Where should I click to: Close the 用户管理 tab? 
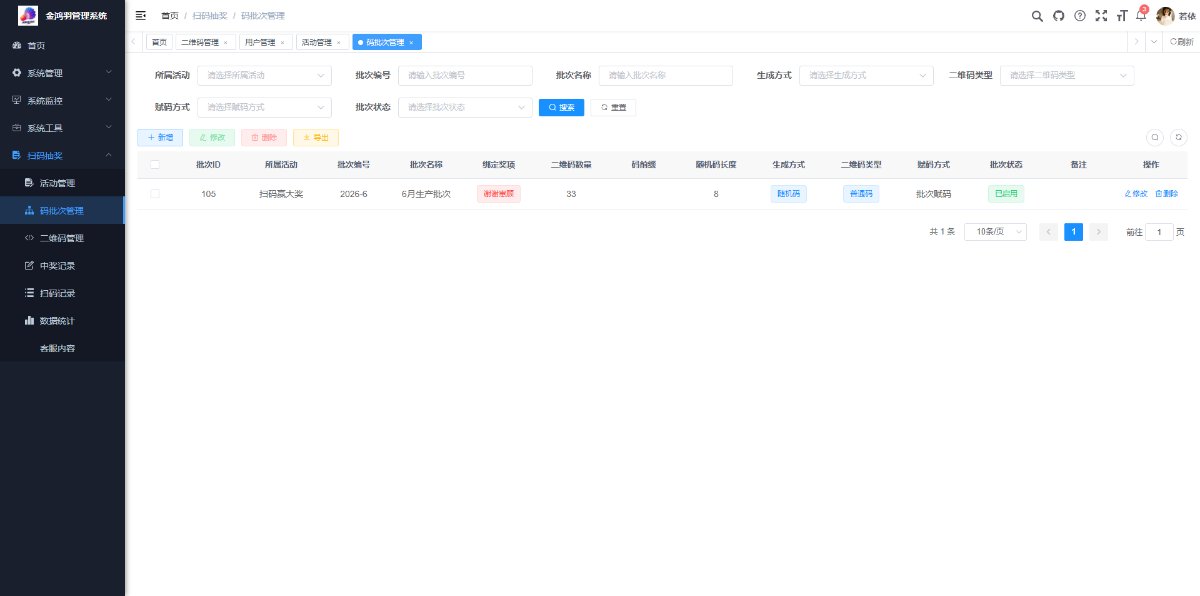click(282, 43)
